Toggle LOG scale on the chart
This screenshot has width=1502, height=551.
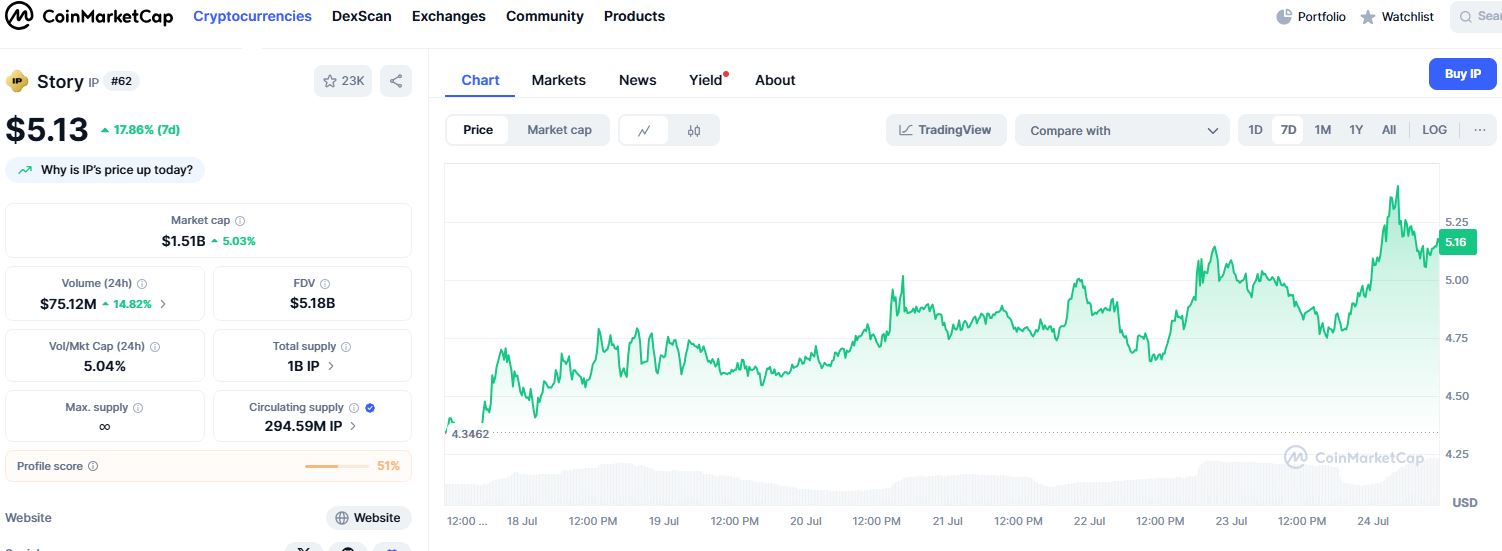tap(1434, 130)
